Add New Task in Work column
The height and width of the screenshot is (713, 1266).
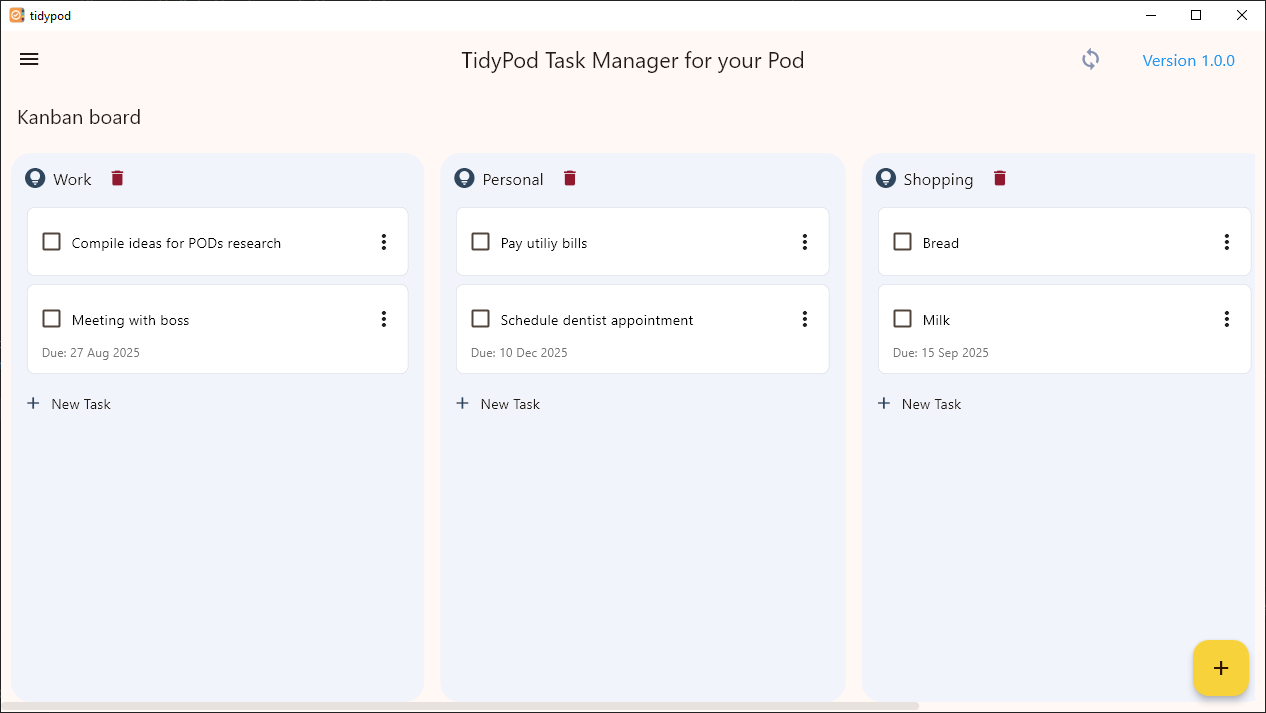point(69,404)
